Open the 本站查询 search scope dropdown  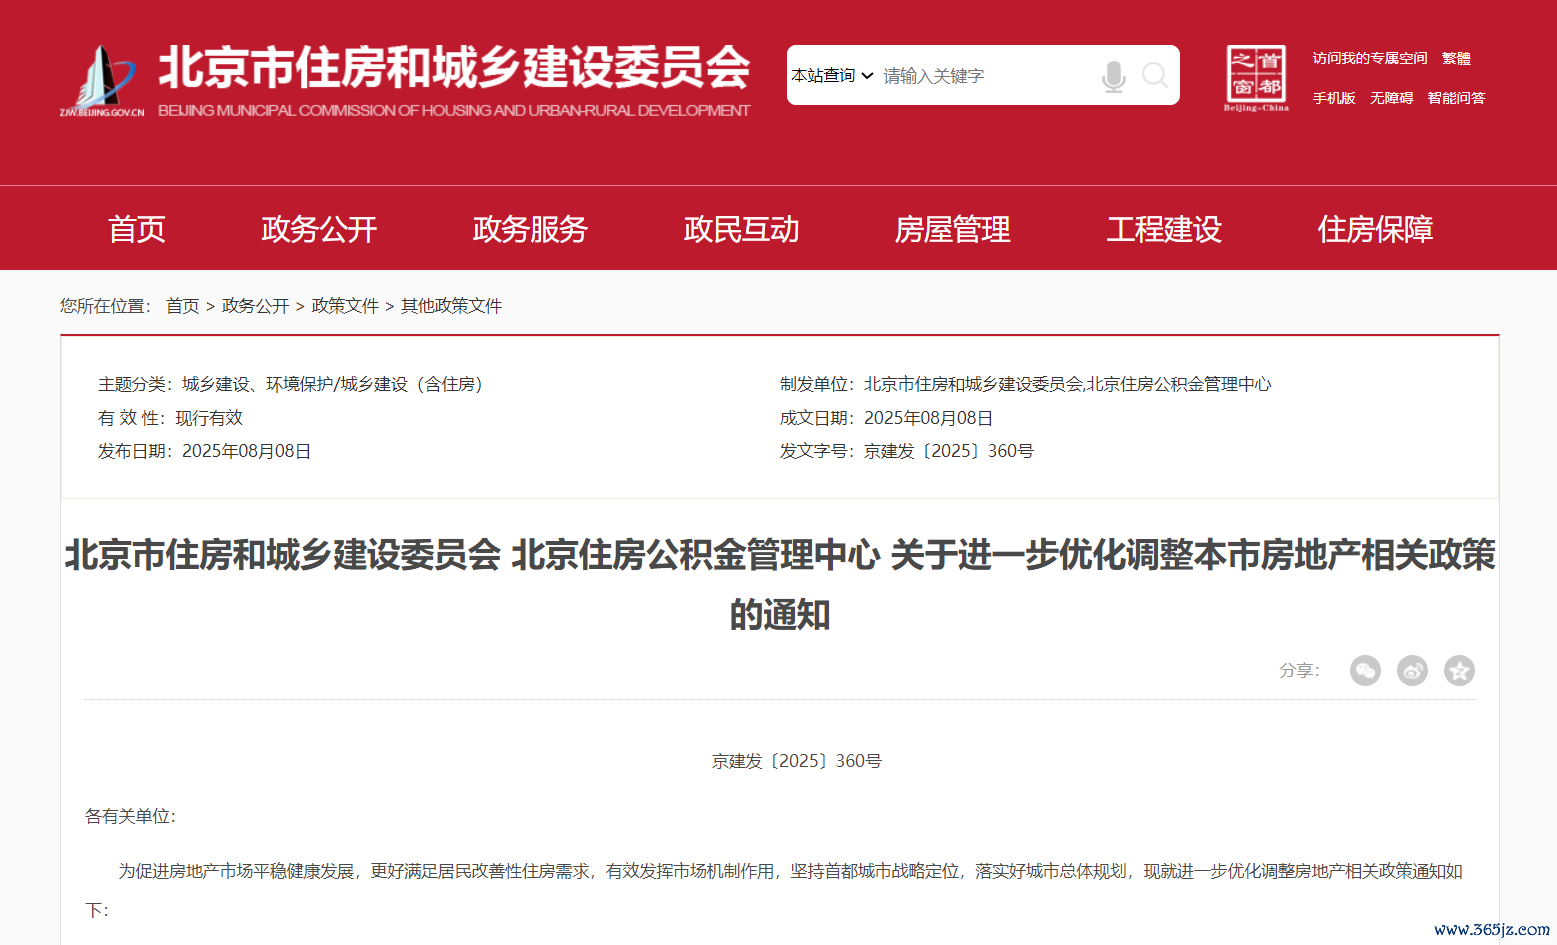point(832,76)
